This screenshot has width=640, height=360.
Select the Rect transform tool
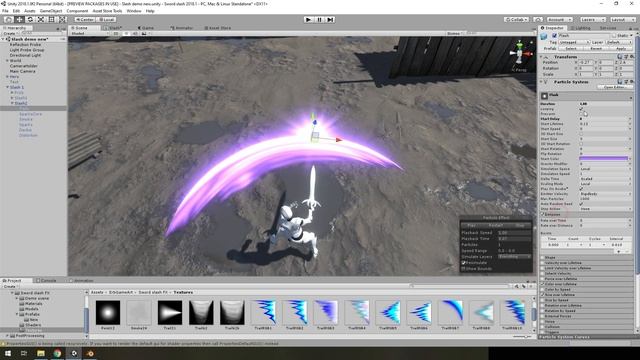(51, 19)
